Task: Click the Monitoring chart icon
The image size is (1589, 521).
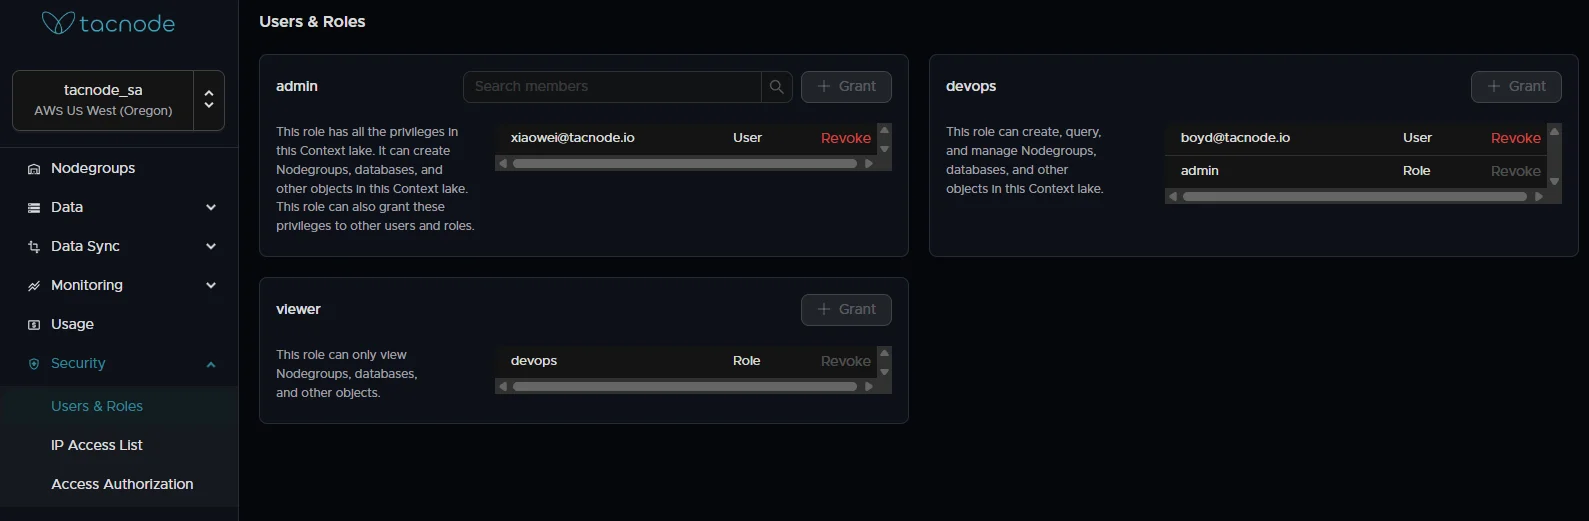Action: (34, 286)
